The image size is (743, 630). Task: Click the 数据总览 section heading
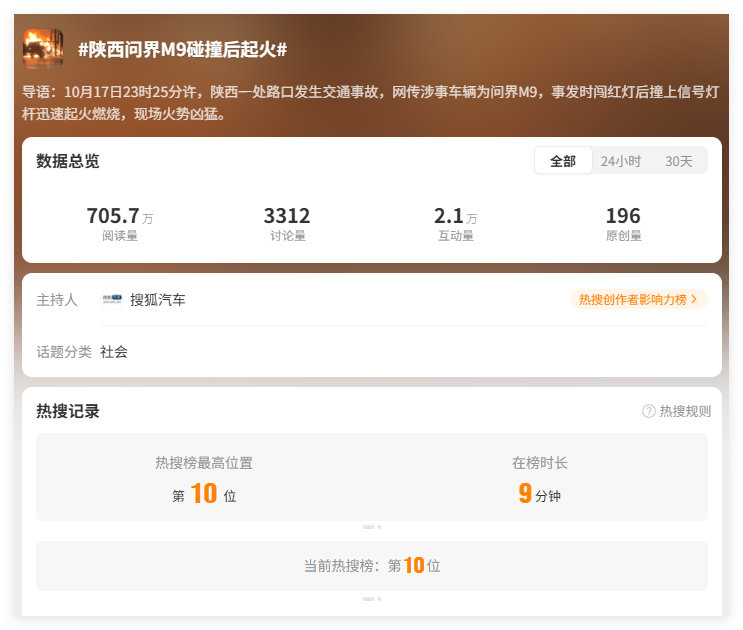pyautogui.click(x=68, y=161)
